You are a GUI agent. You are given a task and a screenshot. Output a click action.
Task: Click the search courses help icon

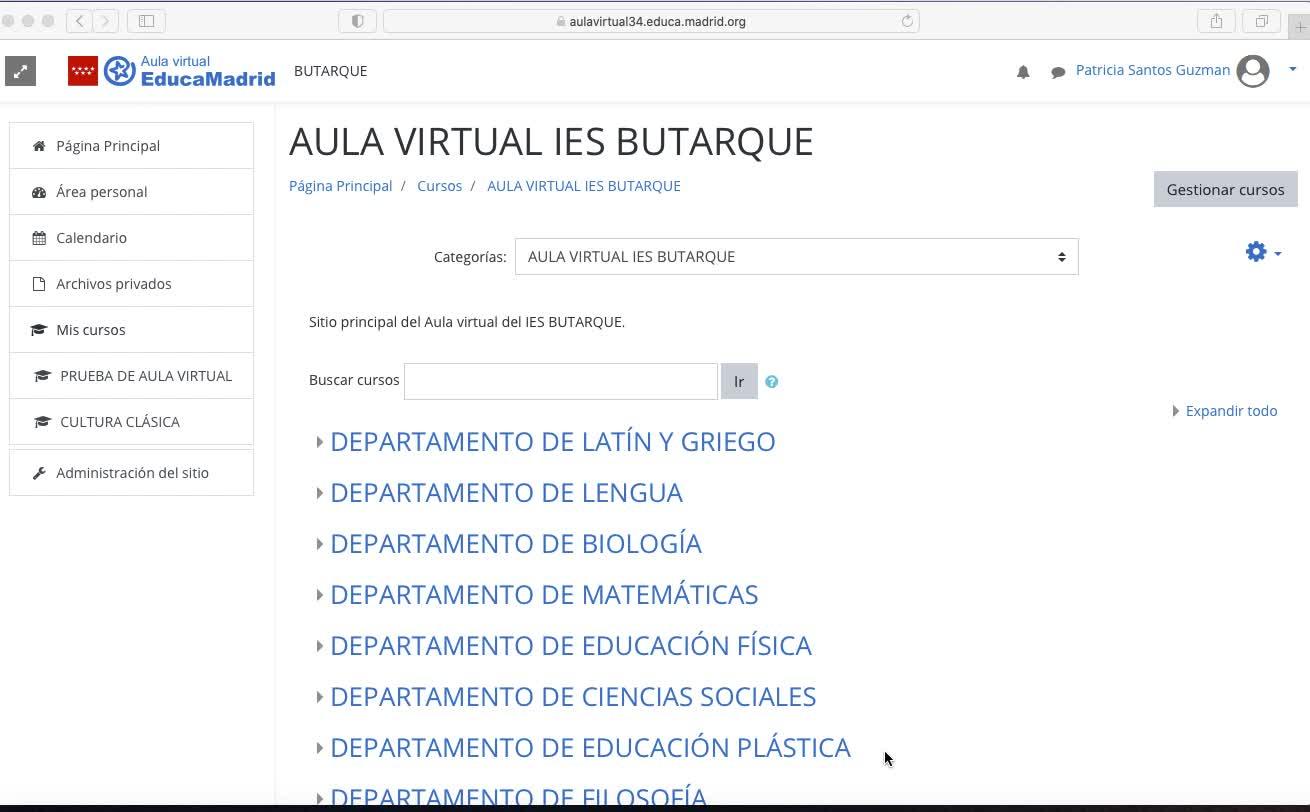[x=772, y=381]
